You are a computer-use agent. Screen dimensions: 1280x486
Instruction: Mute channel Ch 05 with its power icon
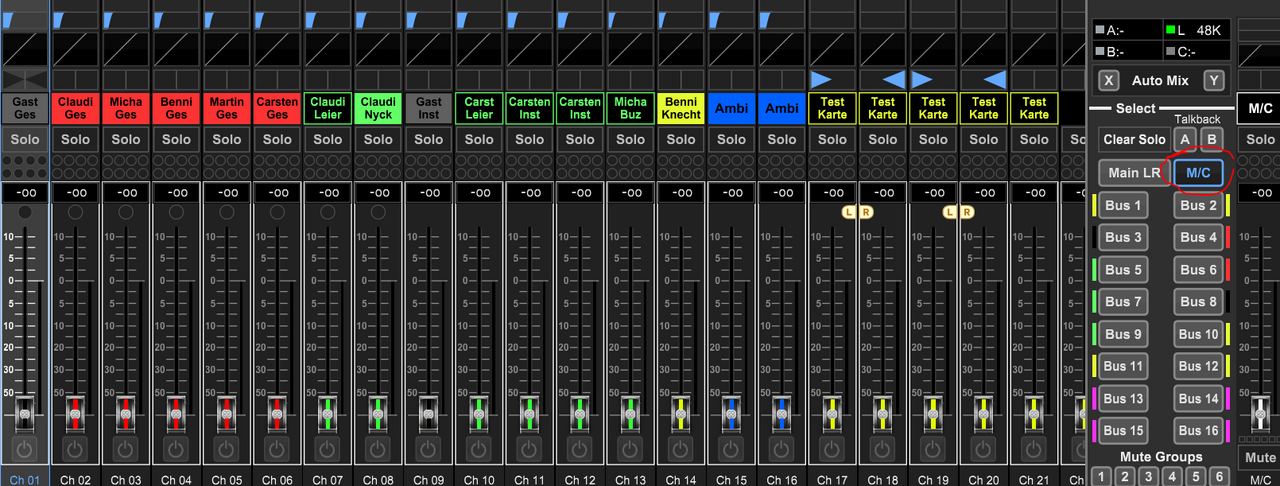pos(227,449)
